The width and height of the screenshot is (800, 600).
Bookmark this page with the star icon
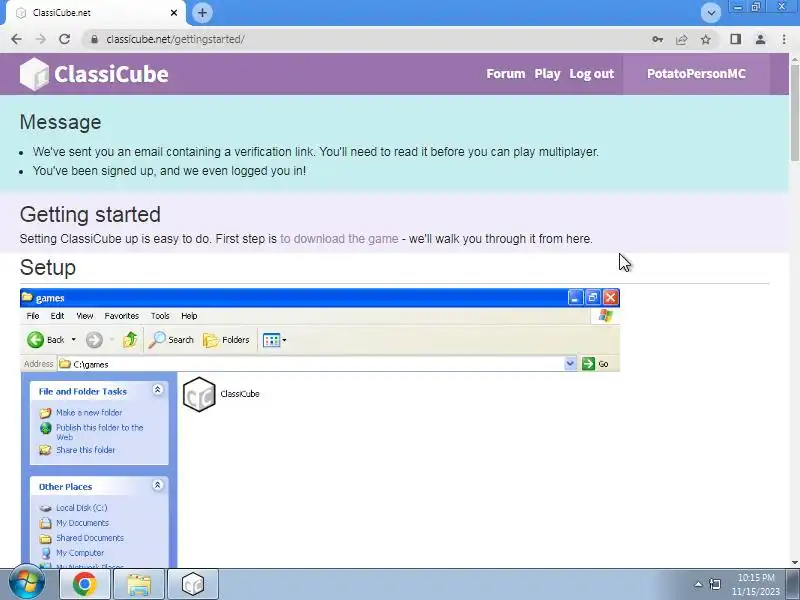[x=706, y=39]
